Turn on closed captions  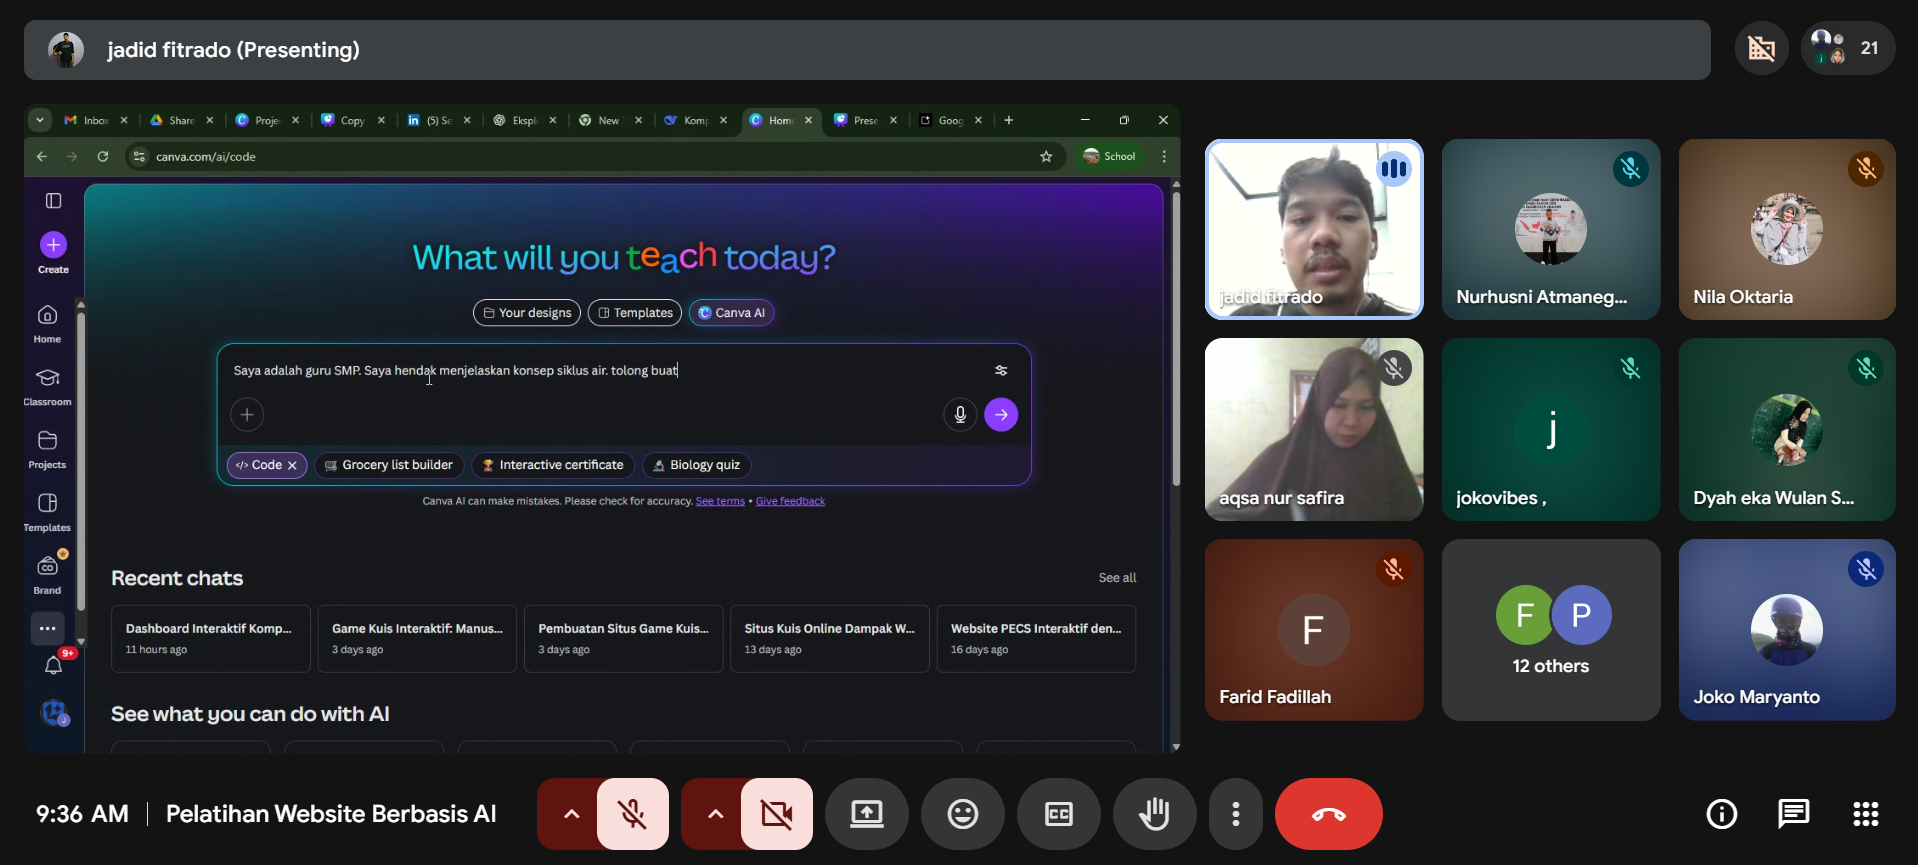click(1059, 814)
